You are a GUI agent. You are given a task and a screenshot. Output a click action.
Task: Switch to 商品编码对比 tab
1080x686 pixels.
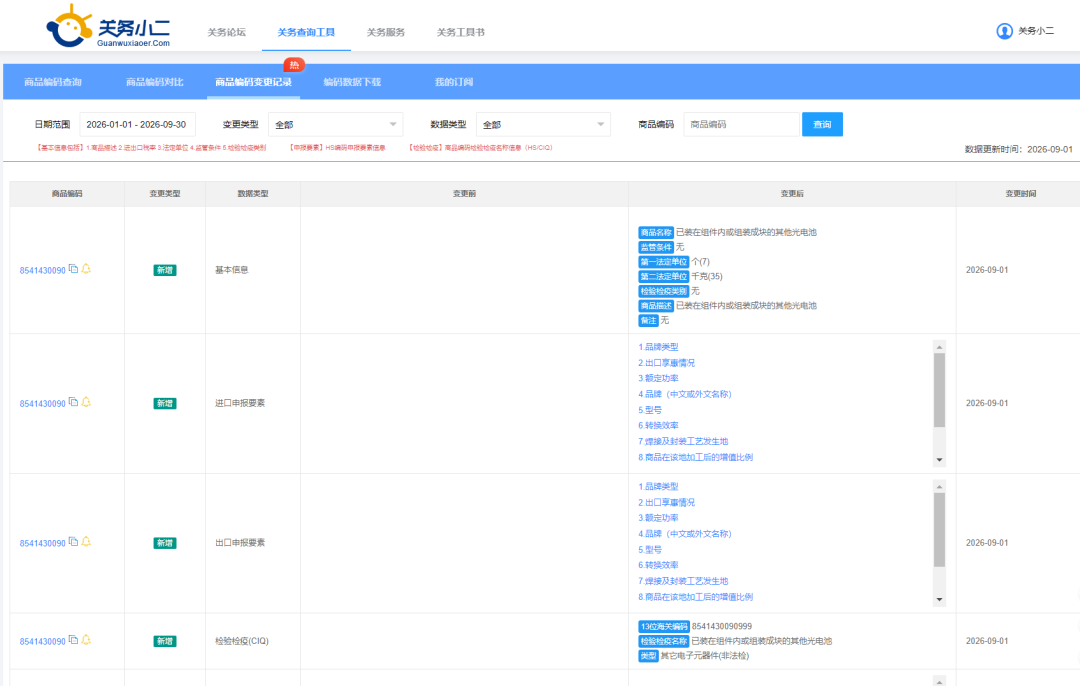(155, 82)
